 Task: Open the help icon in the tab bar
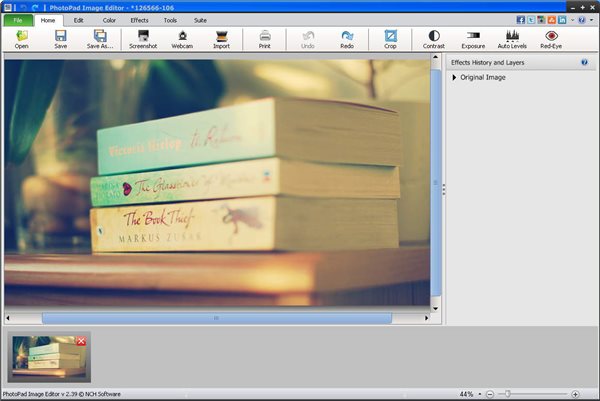click(x=582, y=20)
